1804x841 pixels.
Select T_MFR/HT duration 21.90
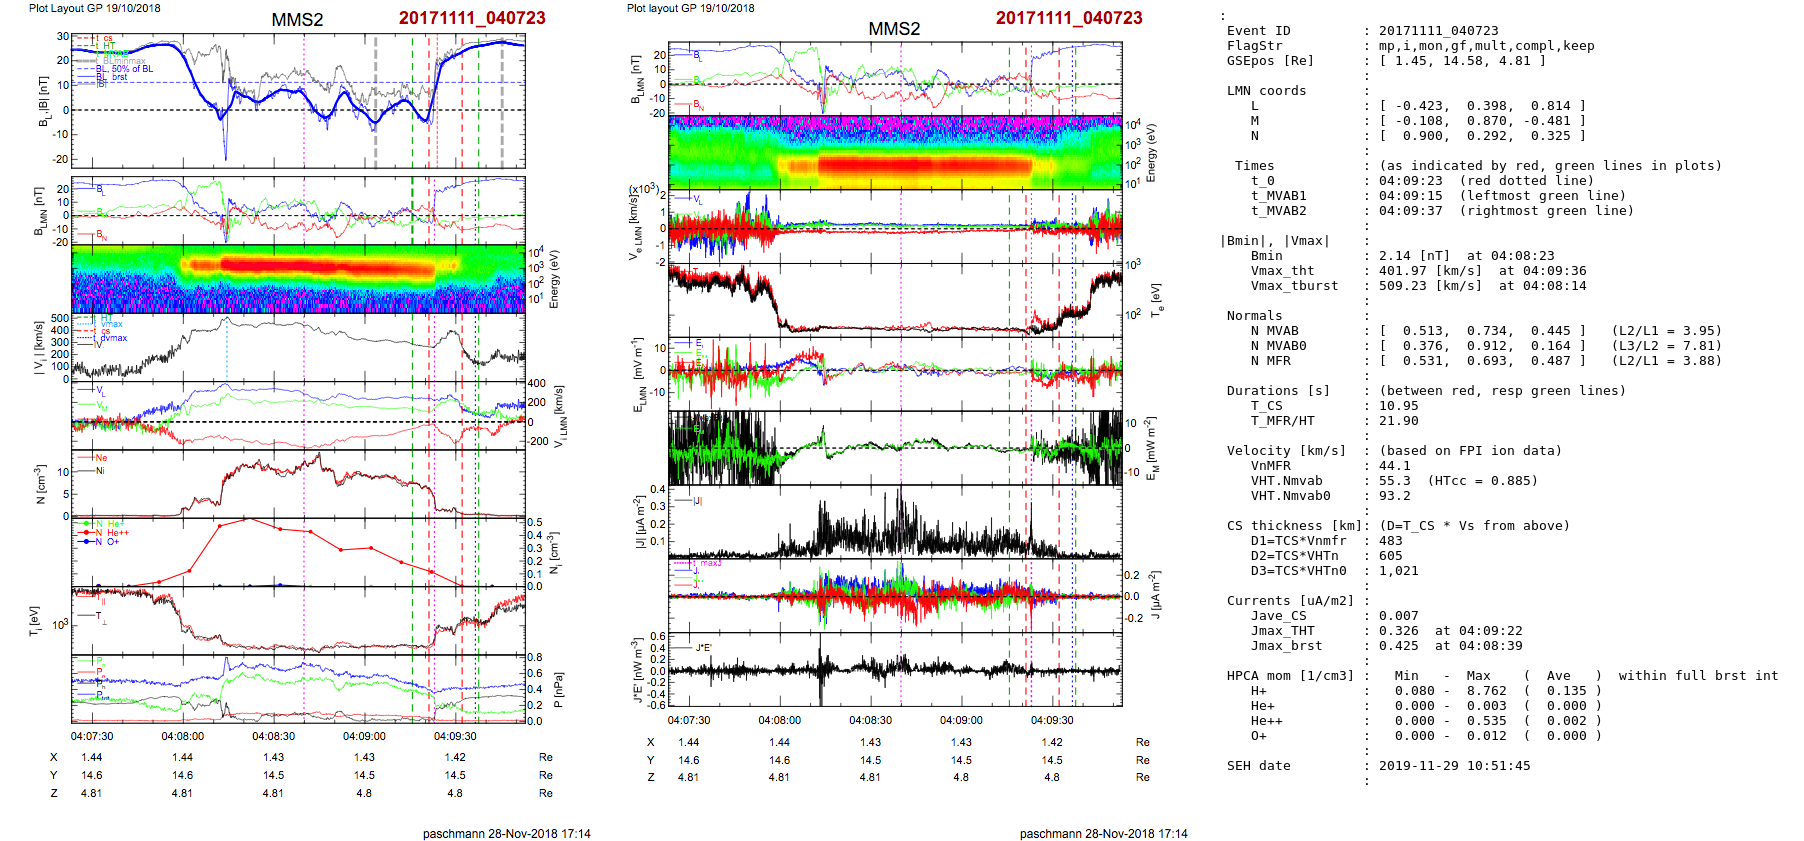click(1399, 421)
